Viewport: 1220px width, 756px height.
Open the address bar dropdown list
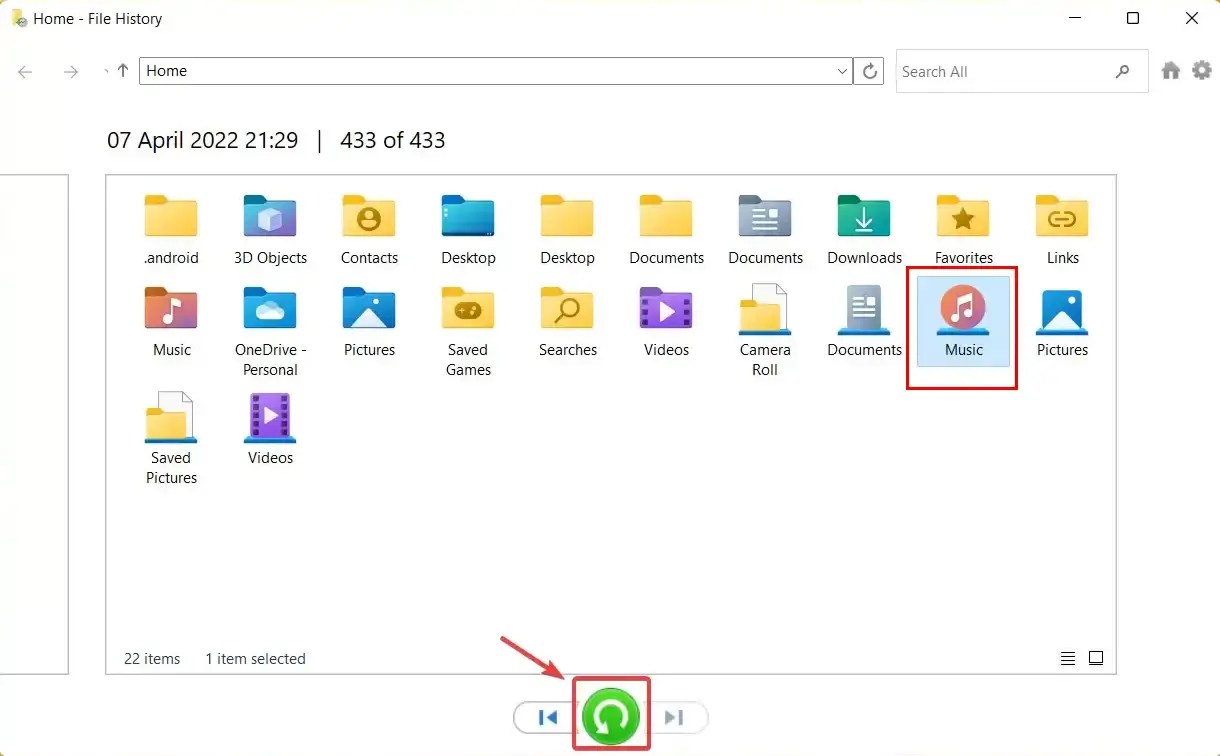(841, 71)
